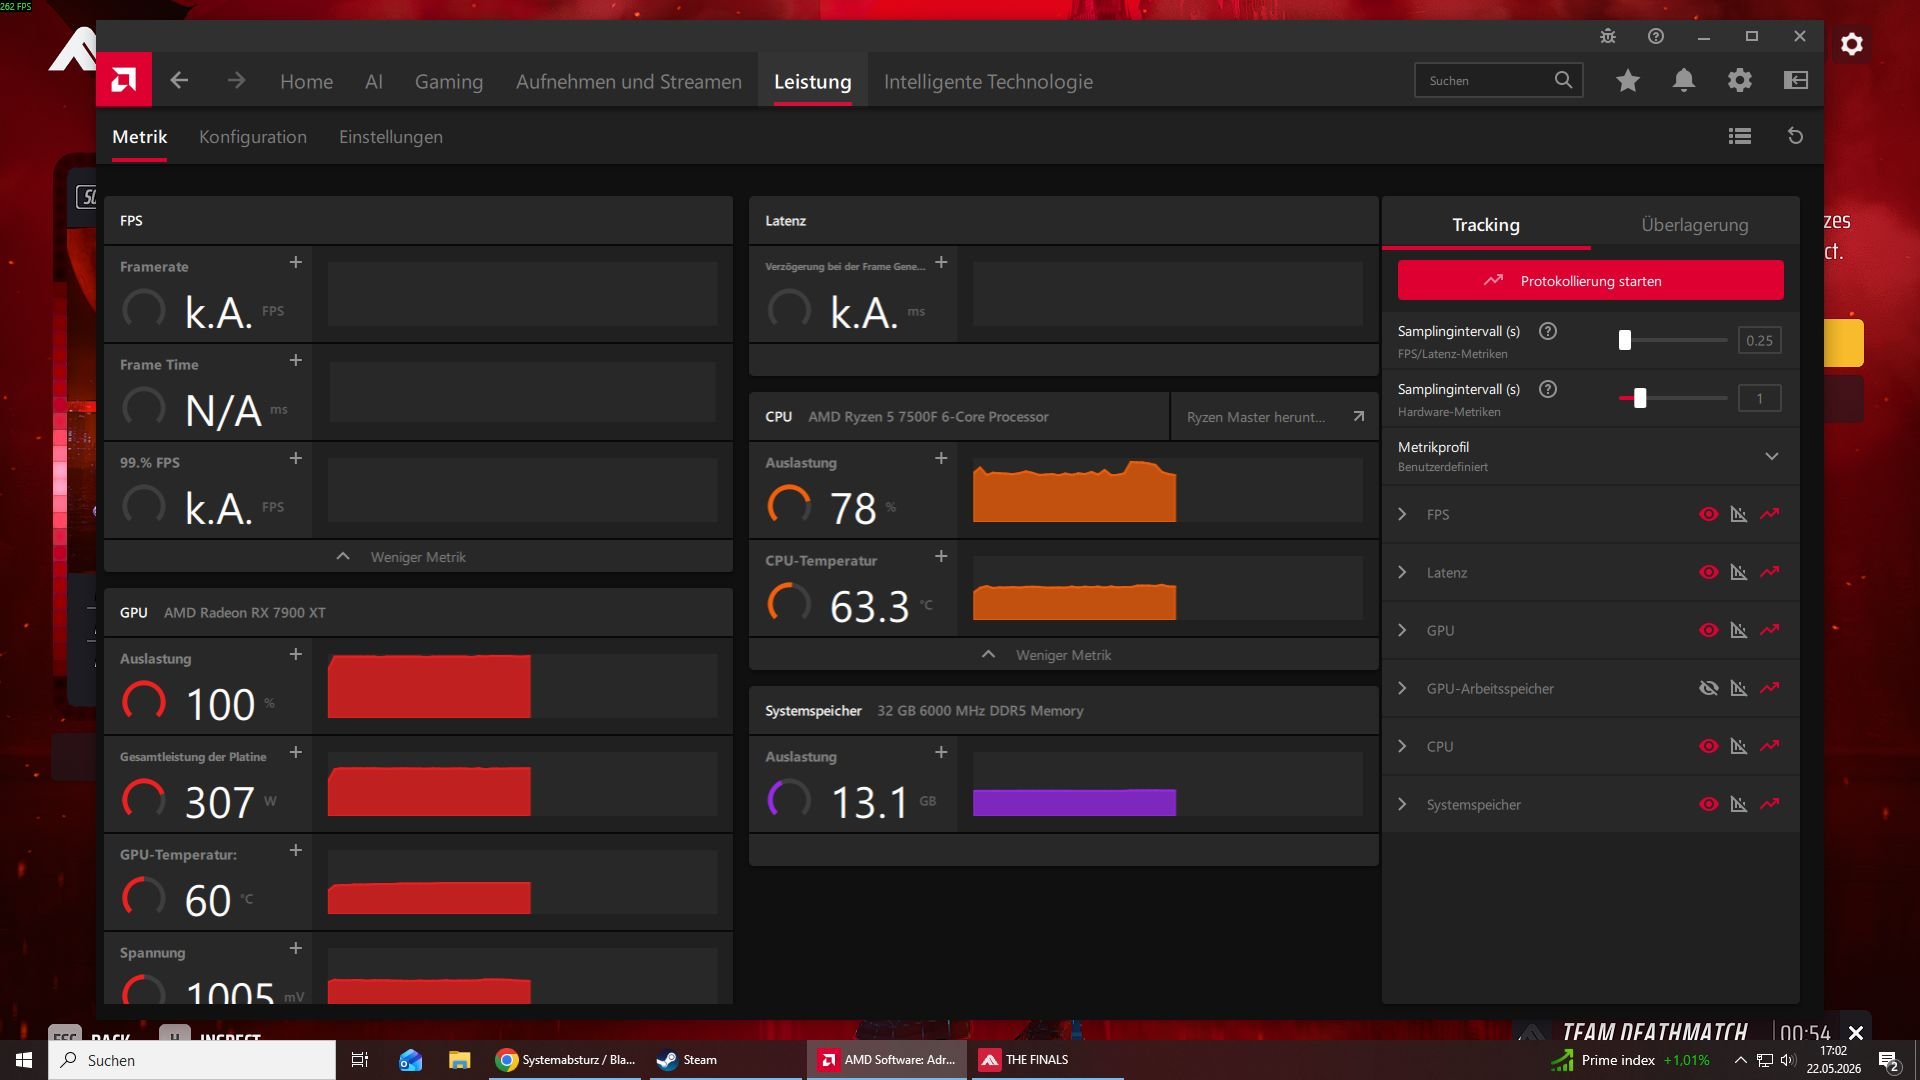Click the trend-line logging icon for CPU

click(1770, 746)
